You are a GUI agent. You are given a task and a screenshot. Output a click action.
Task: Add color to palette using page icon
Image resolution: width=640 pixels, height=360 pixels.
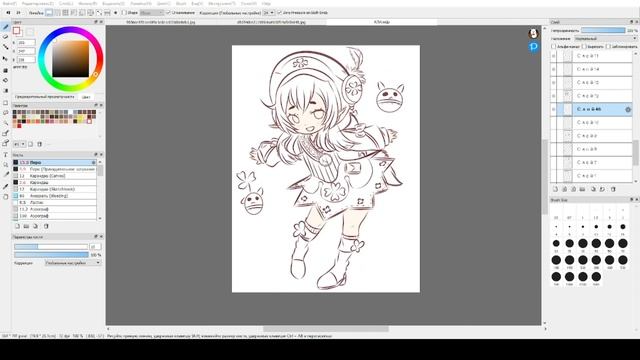(30, 144)
